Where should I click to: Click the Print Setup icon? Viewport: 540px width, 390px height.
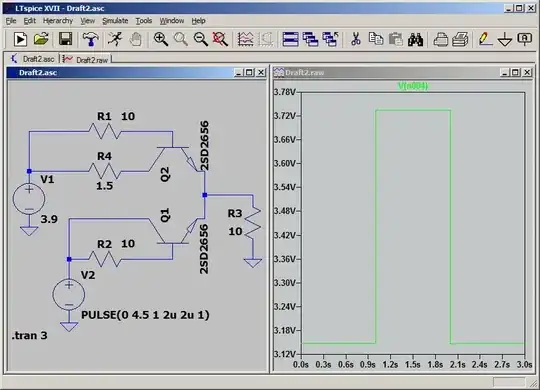click(x=440, y=40)
